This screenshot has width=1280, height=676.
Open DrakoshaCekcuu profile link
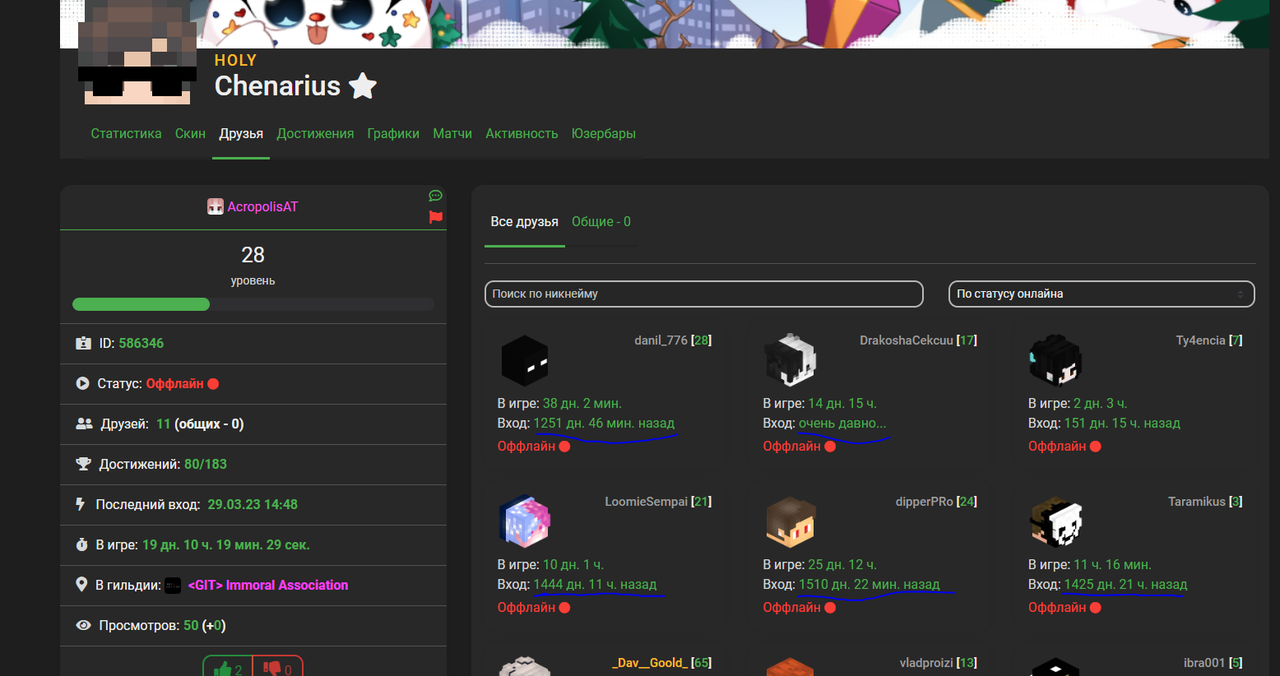pos(906,341)
